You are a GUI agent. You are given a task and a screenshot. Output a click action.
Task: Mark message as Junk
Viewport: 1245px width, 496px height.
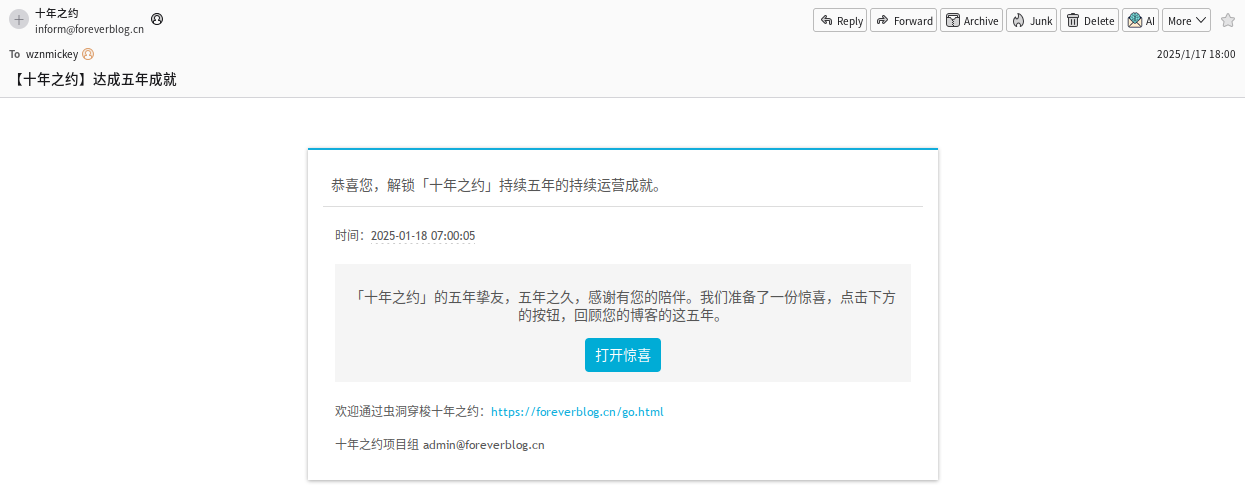(x=1031, y=20)
